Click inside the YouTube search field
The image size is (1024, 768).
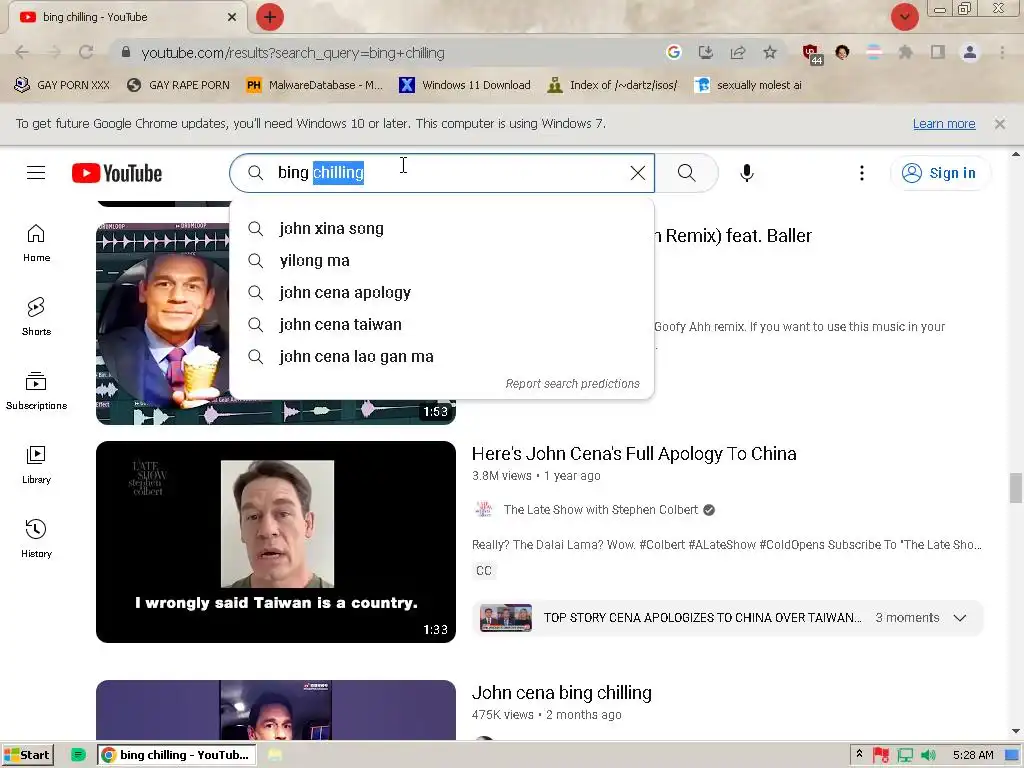point(441,173)
